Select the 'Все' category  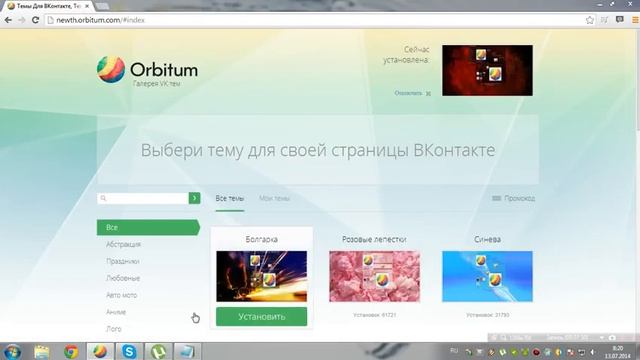click(148, 227)
